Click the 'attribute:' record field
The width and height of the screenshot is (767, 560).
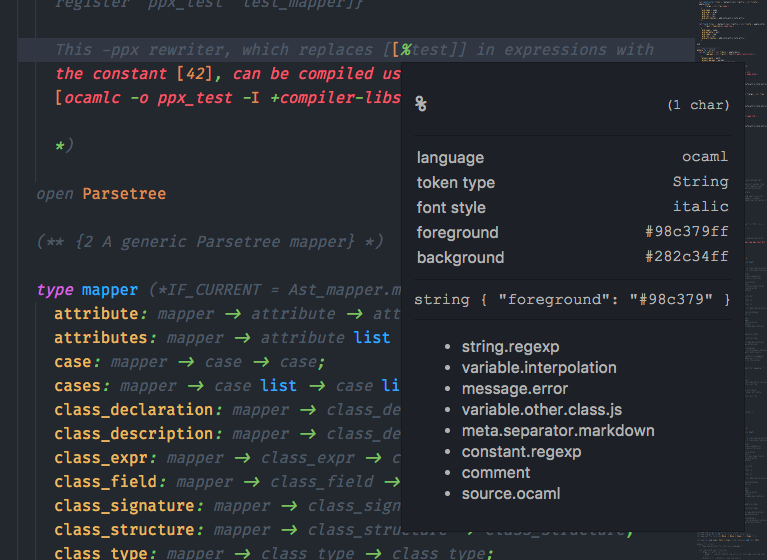(x=100, y=314)
